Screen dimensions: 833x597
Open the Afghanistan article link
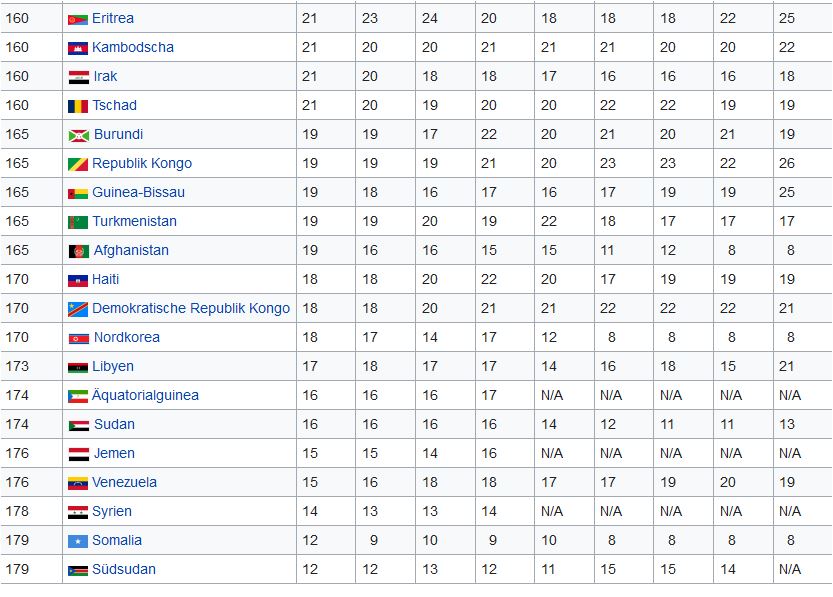point(131,250)
